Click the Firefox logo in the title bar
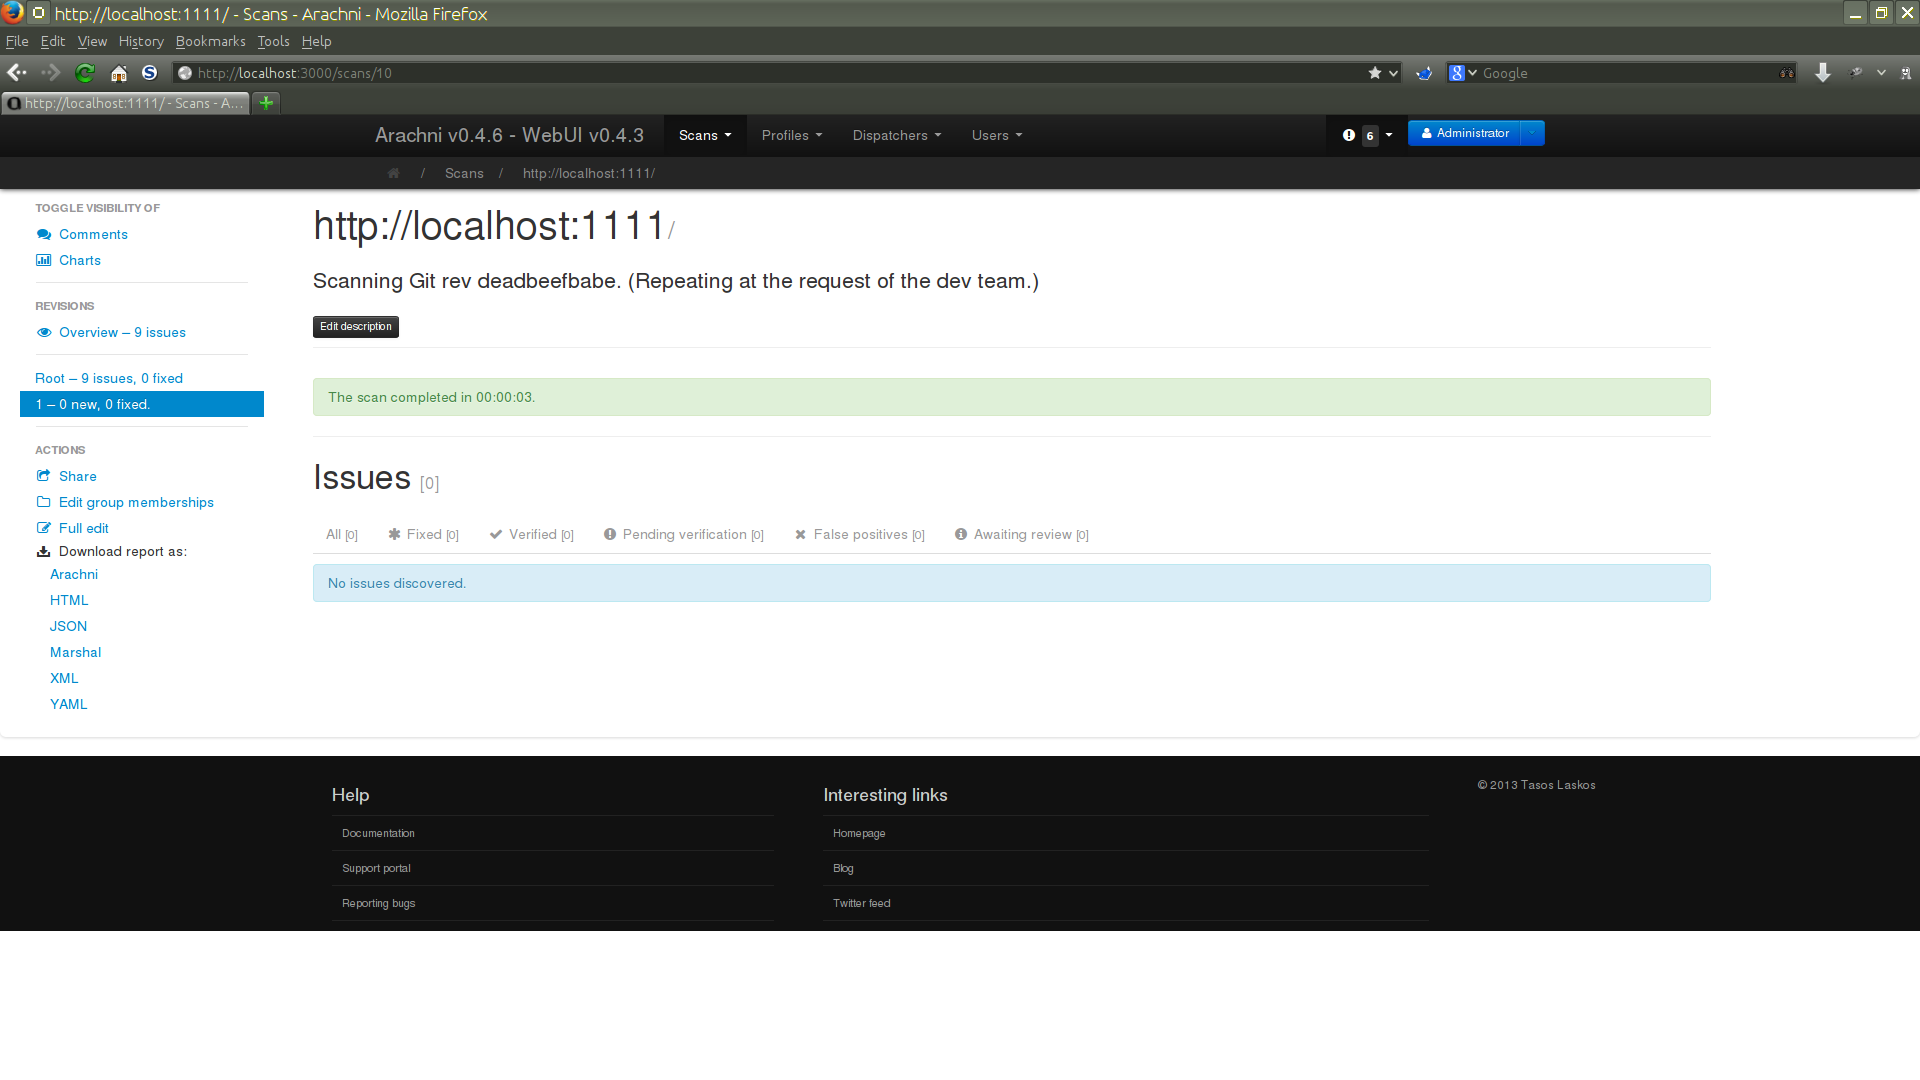This screenshot has height=1080, width=1920. (13, 13)
